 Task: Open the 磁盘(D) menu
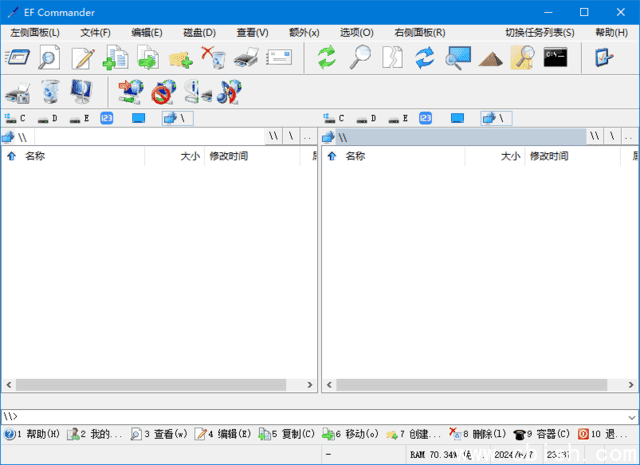[199, 33]
